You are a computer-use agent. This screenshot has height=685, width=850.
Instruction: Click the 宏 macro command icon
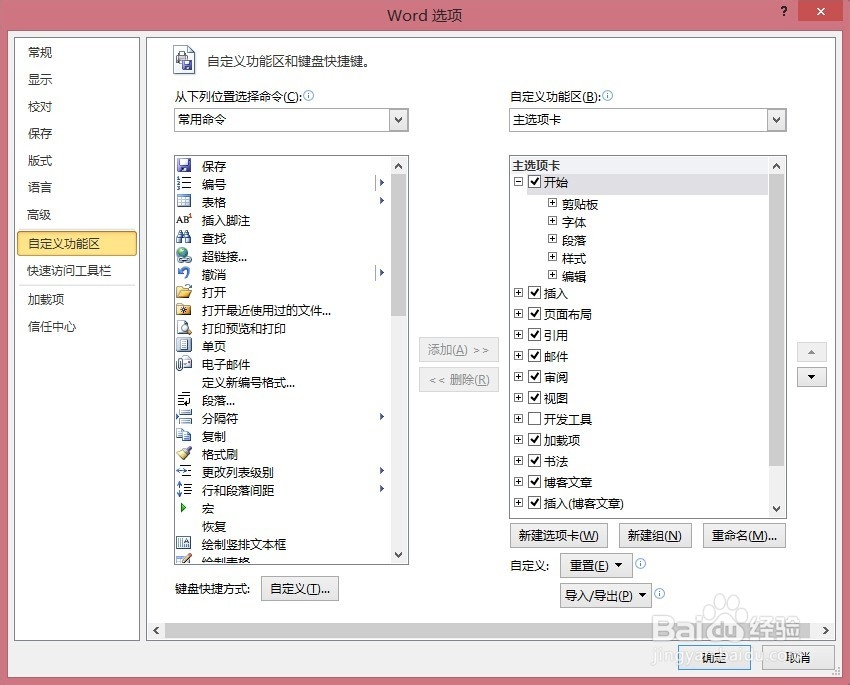click(x=184, y=507)
